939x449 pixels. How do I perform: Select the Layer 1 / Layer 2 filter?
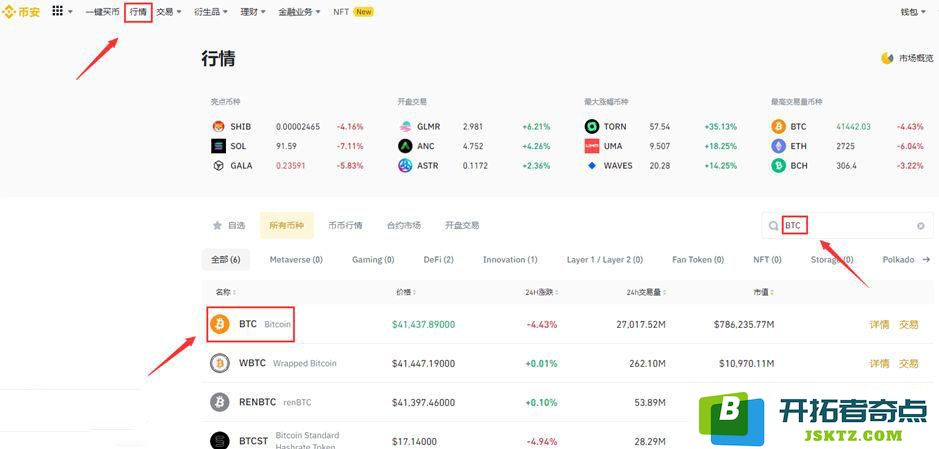click(x=605, y=260)
